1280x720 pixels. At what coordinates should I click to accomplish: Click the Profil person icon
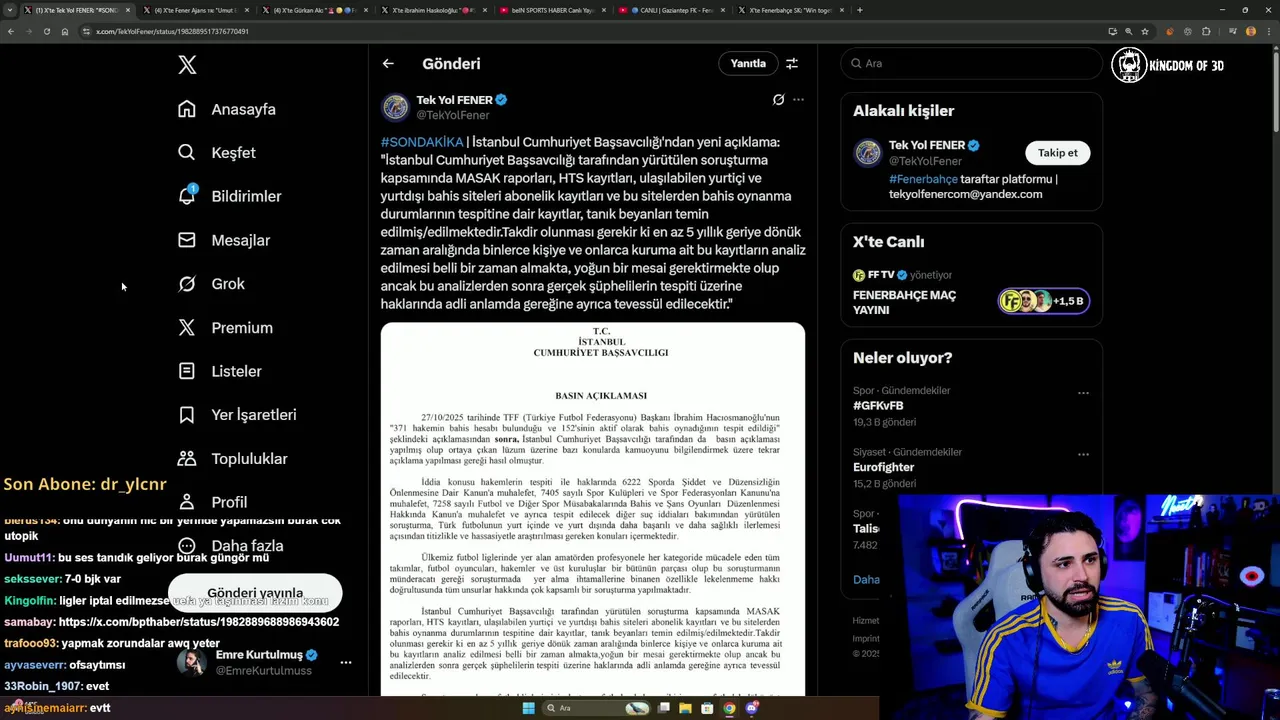[187, 502]
